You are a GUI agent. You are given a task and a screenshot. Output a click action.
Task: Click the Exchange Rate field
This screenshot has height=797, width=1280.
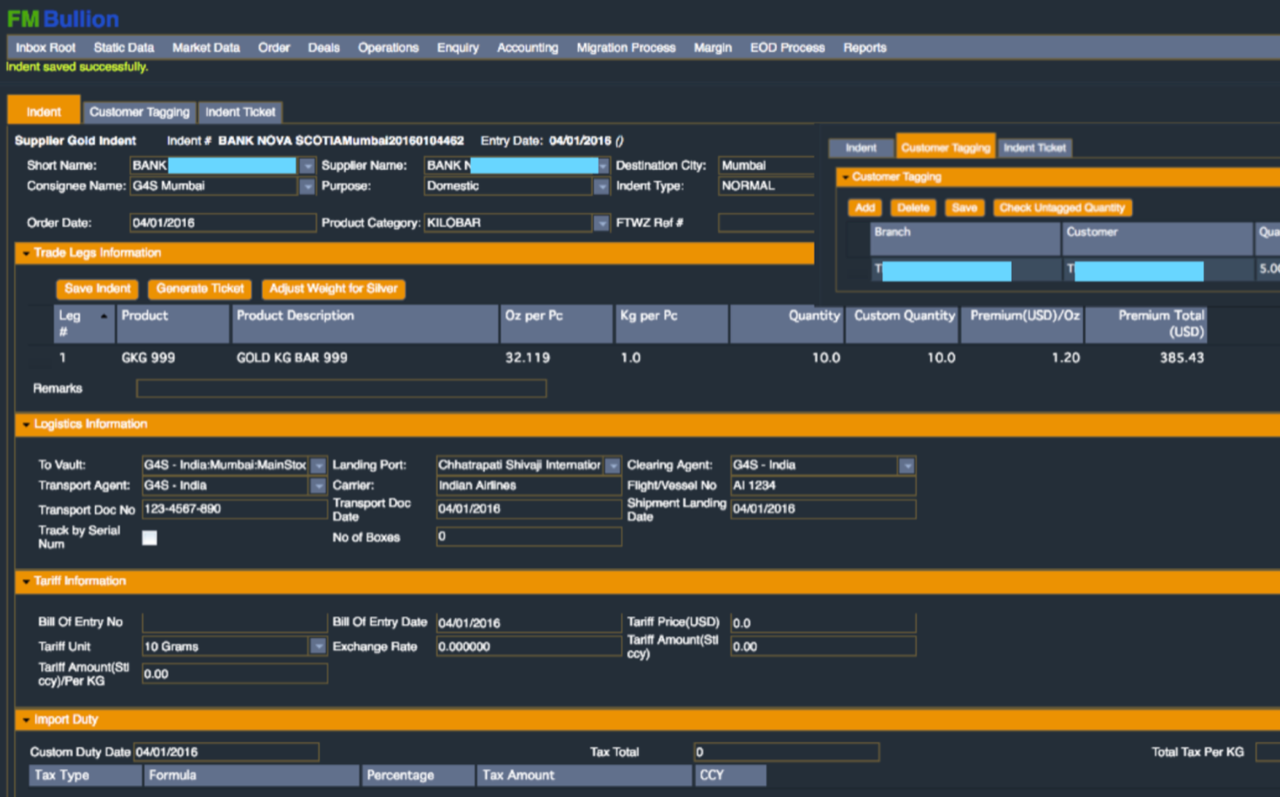click(528, 647)
